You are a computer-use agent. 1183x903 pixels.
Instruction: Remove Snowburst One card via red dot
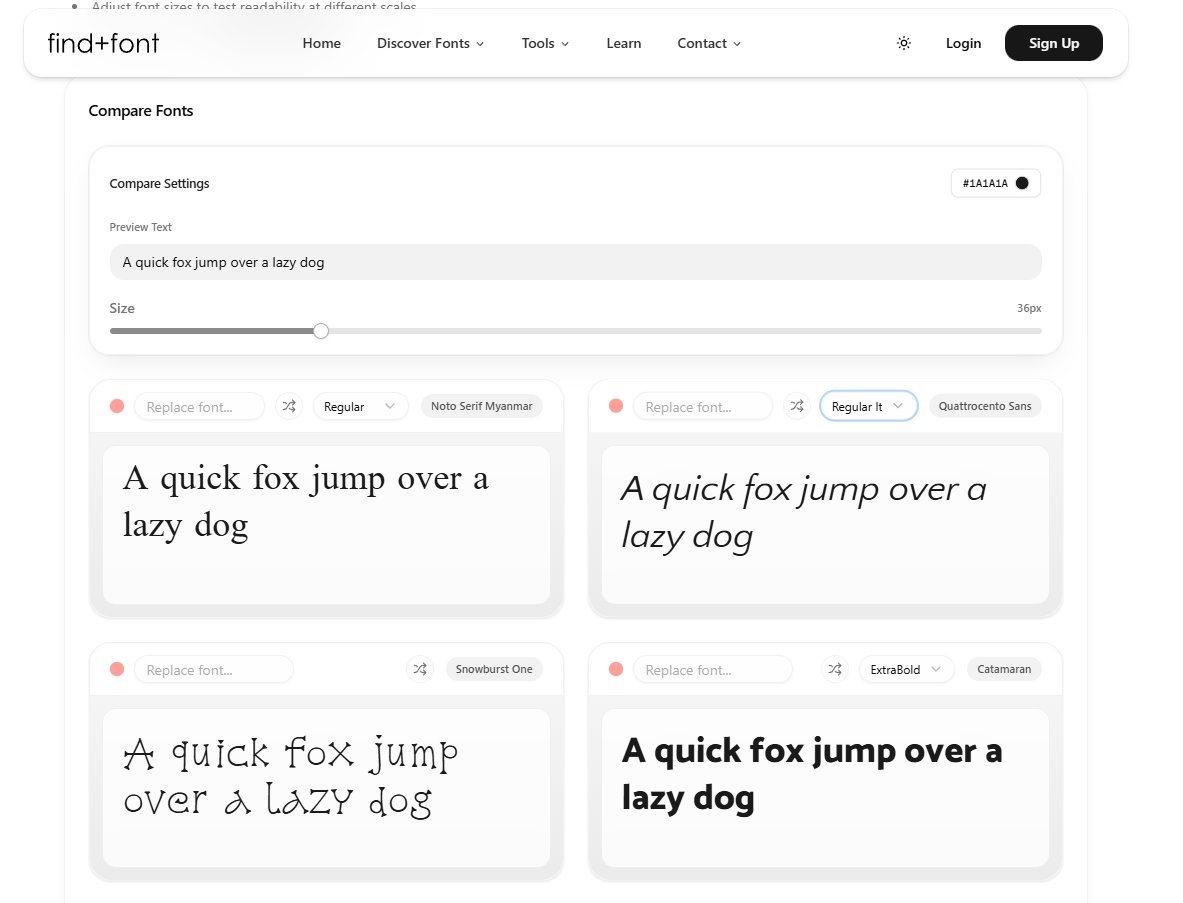click(117, 669)
